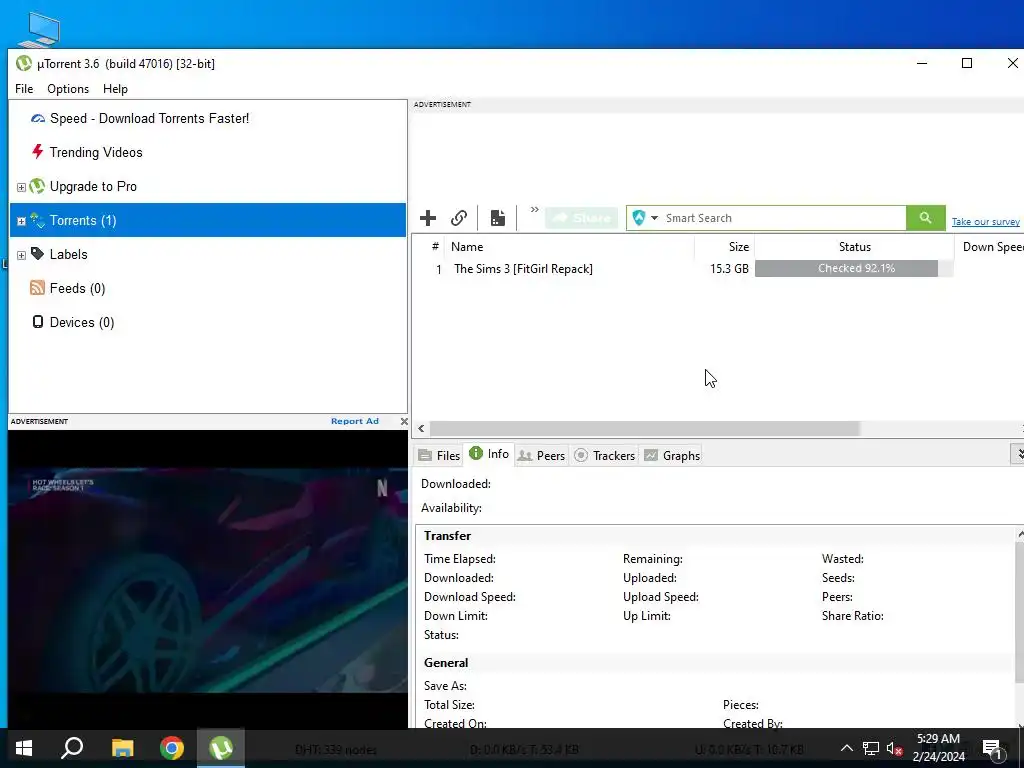Click the RSS Feeds icon
Image resolution: width=1024 pixels, height=768 pixels.
pyautogui.click(x=38, y=288)
